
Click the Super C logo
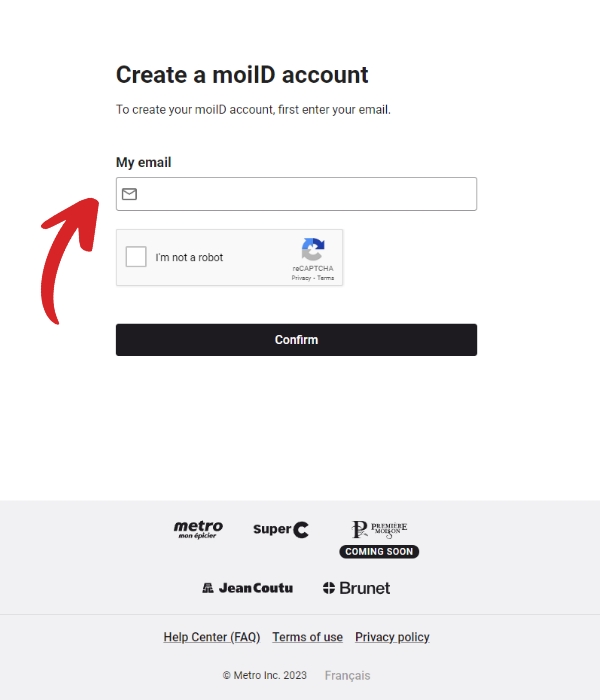(281, 529)
